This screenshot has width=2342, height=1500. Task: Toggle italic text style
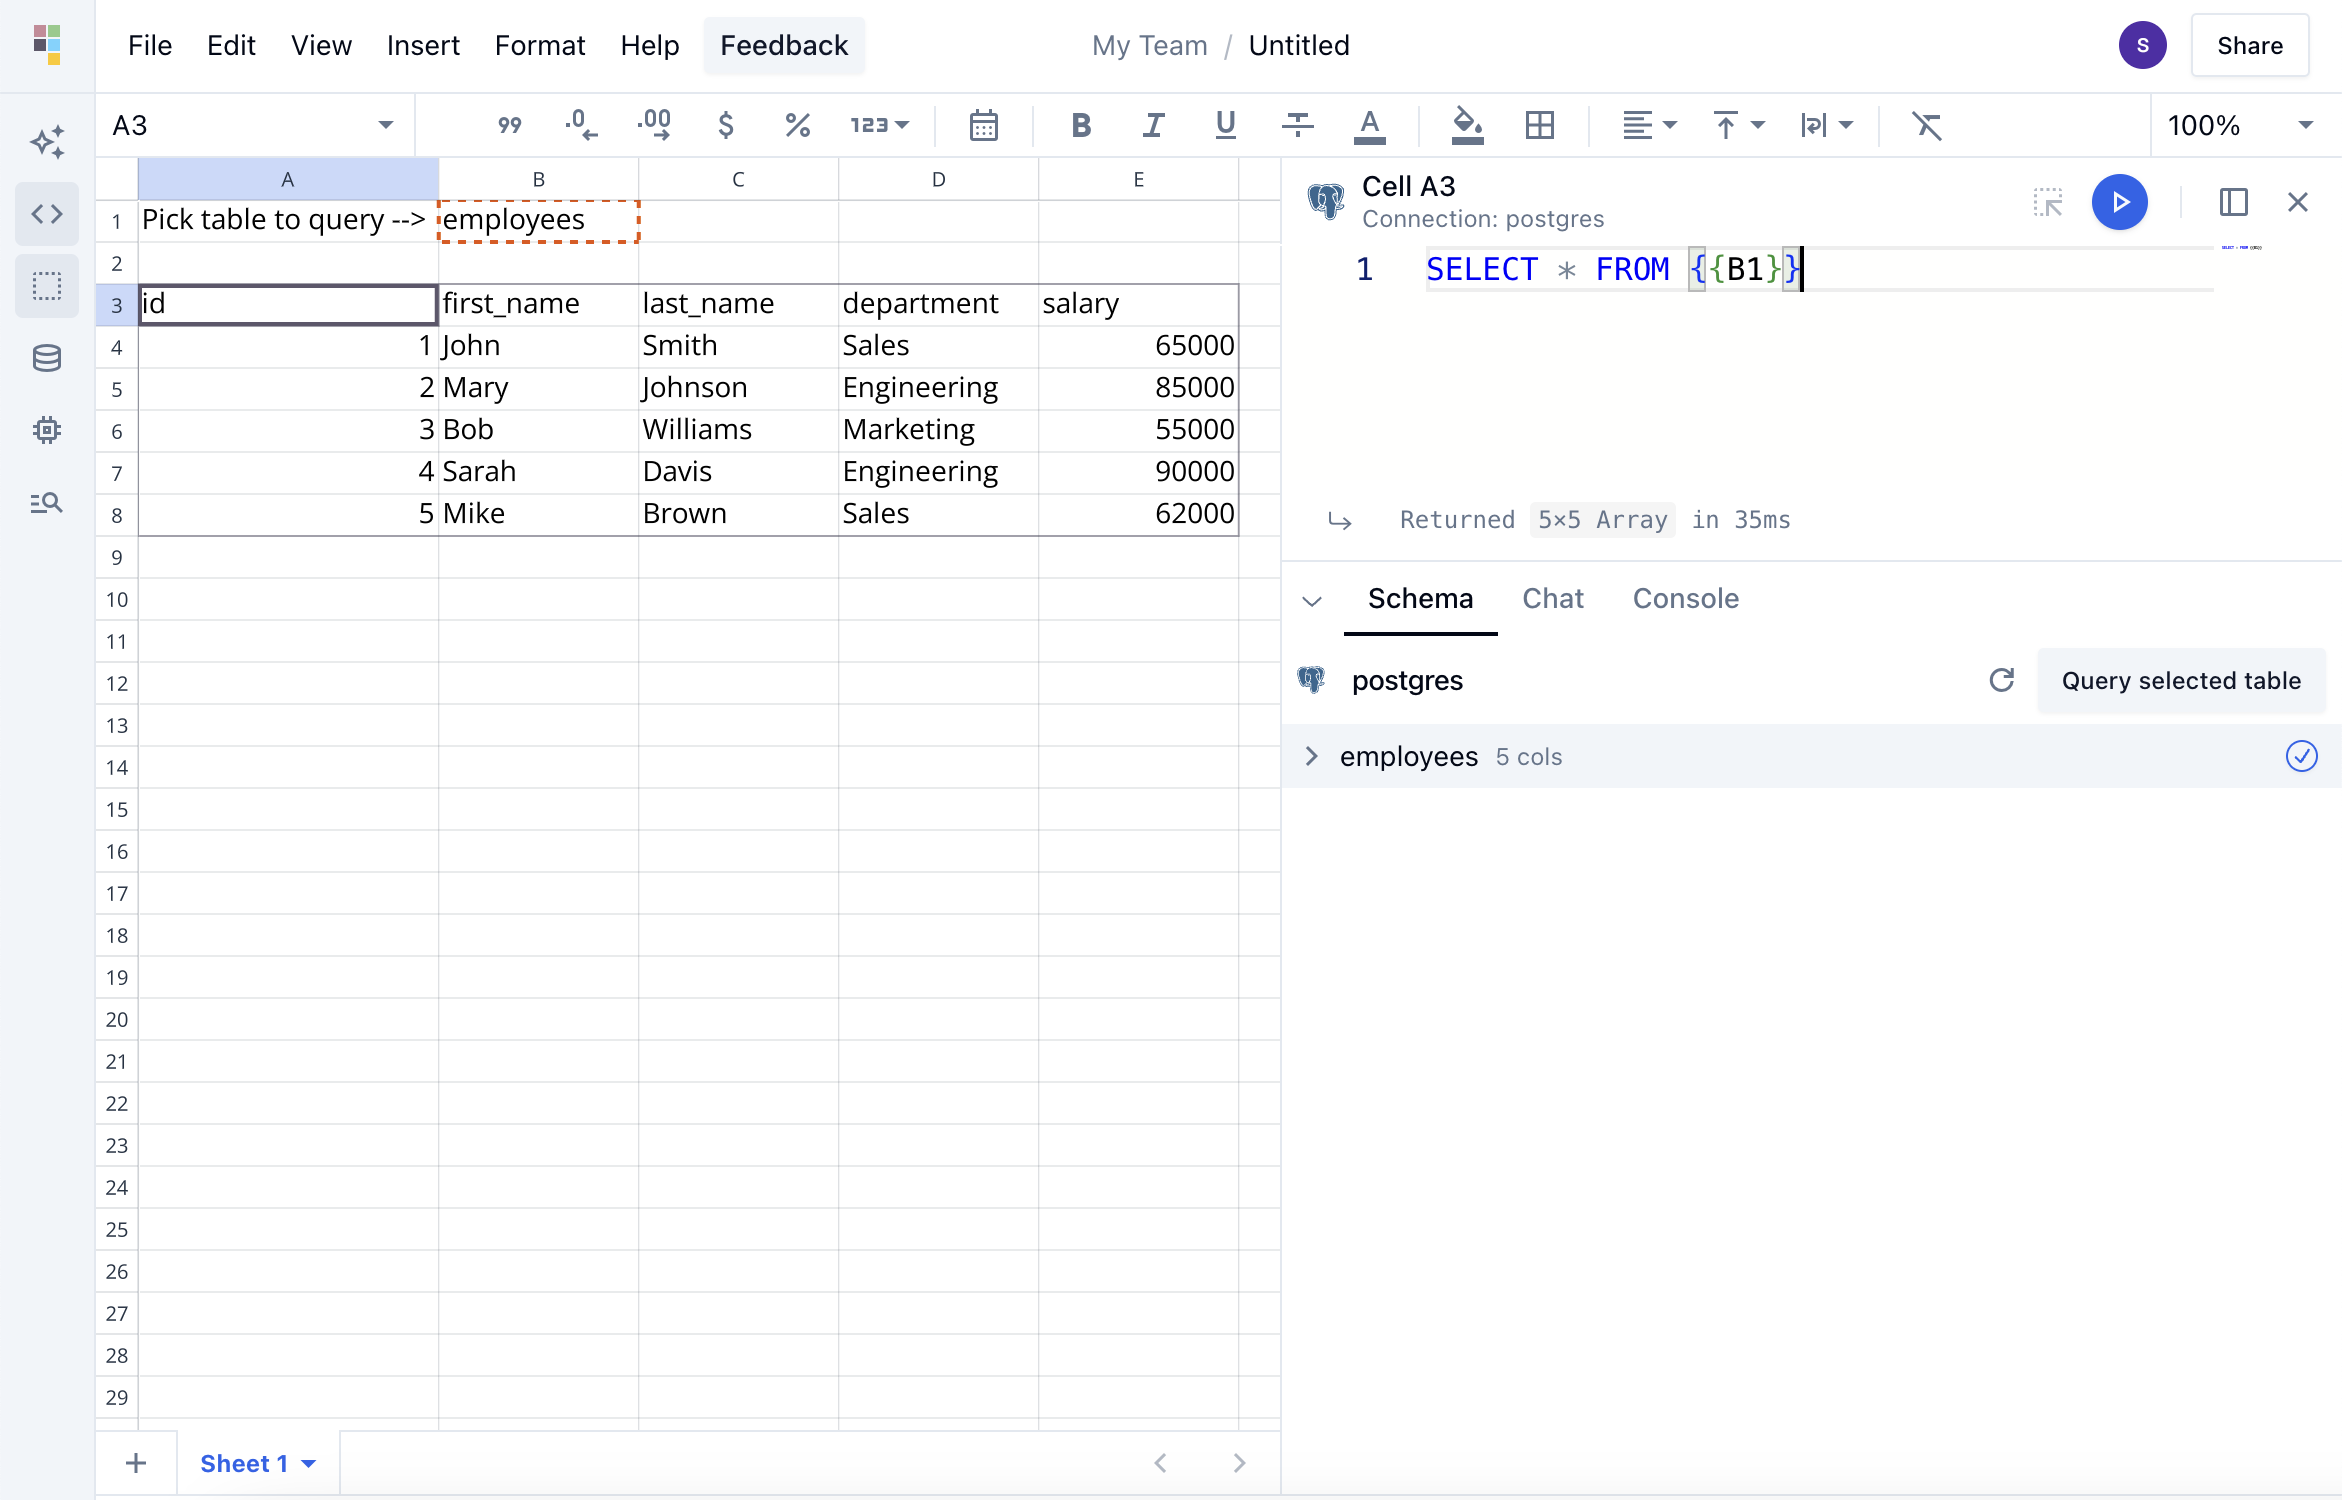(1153, 126)
